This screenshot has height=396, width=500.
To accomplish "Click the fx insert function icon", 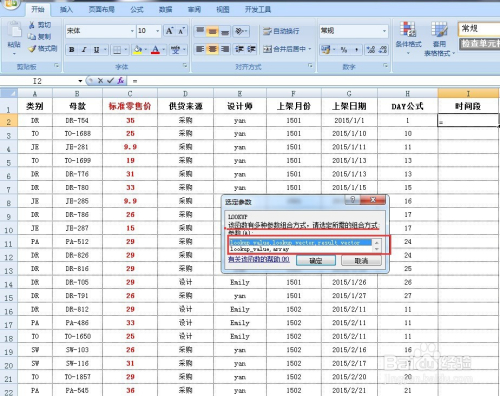I will pos(121,81).
